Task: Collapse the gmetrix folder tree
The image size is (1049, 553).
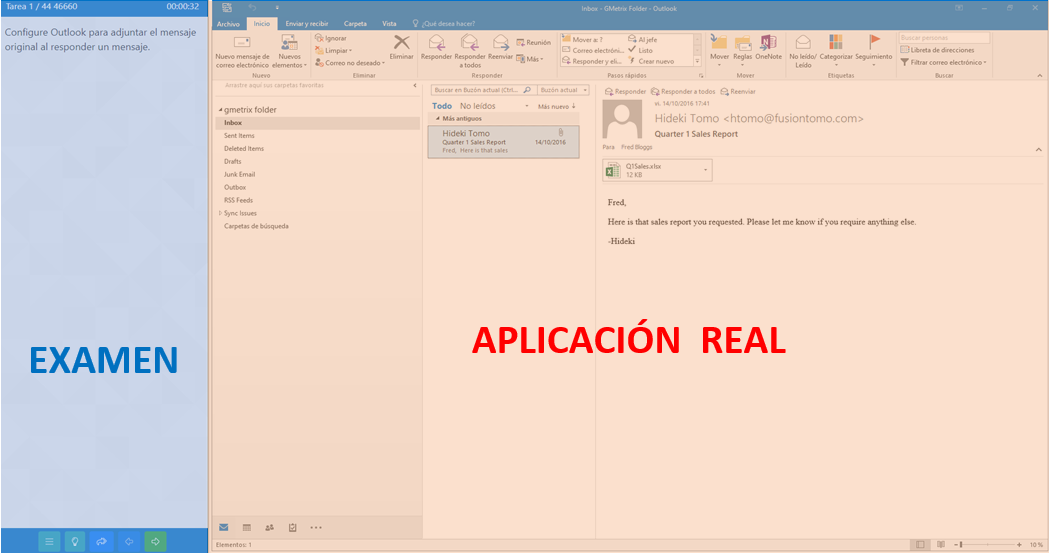Action: pyautogui.click(x=220, y=110)
